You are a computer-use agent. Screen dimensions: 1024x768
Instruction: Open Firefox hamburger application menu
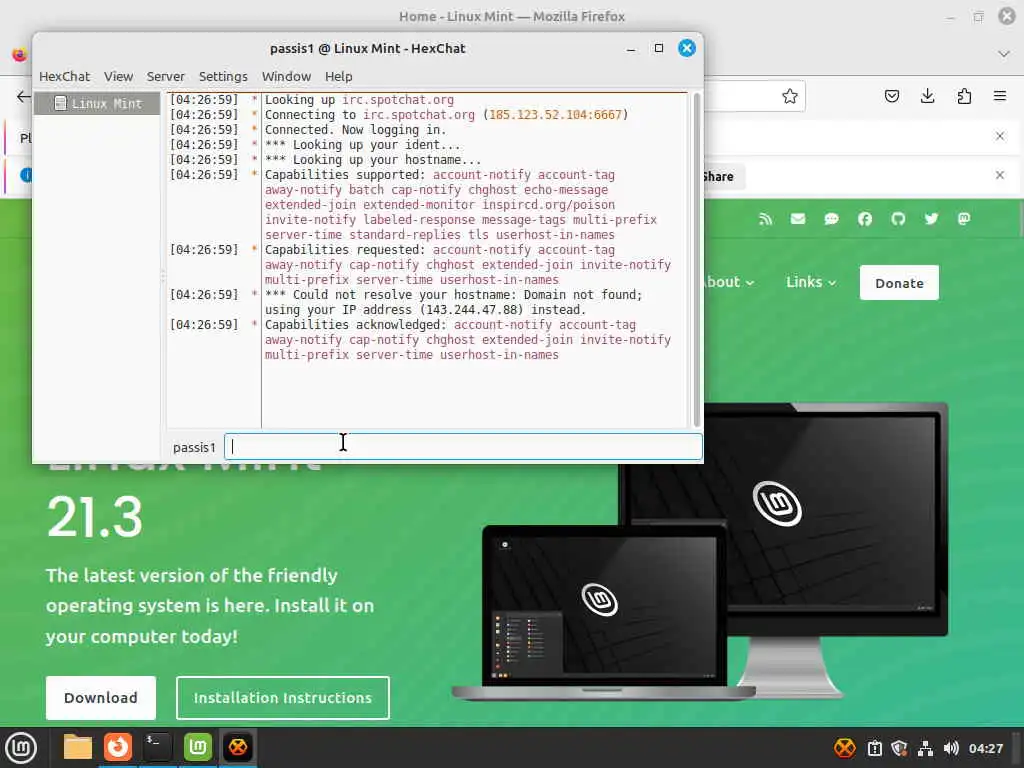click(x=1000, y=97)
